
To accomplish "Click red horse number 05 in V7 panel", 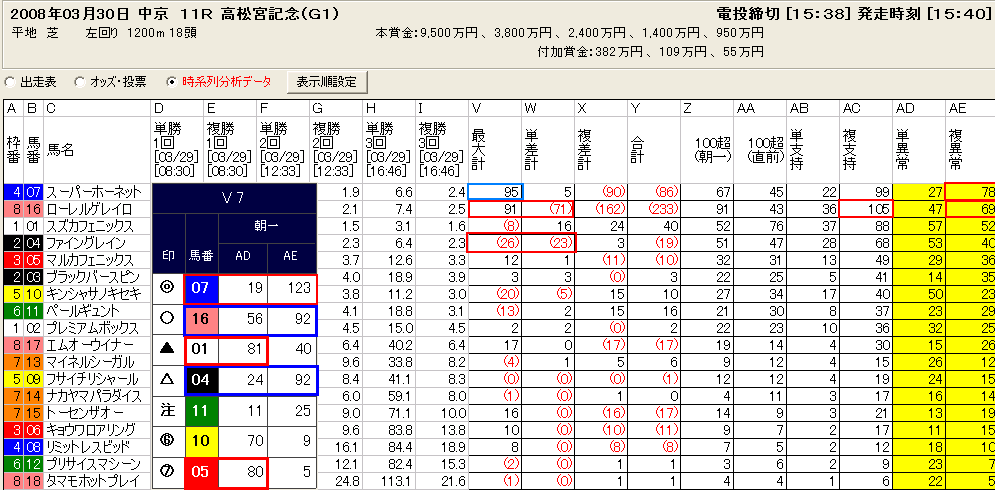I will (x=201, y=472).
